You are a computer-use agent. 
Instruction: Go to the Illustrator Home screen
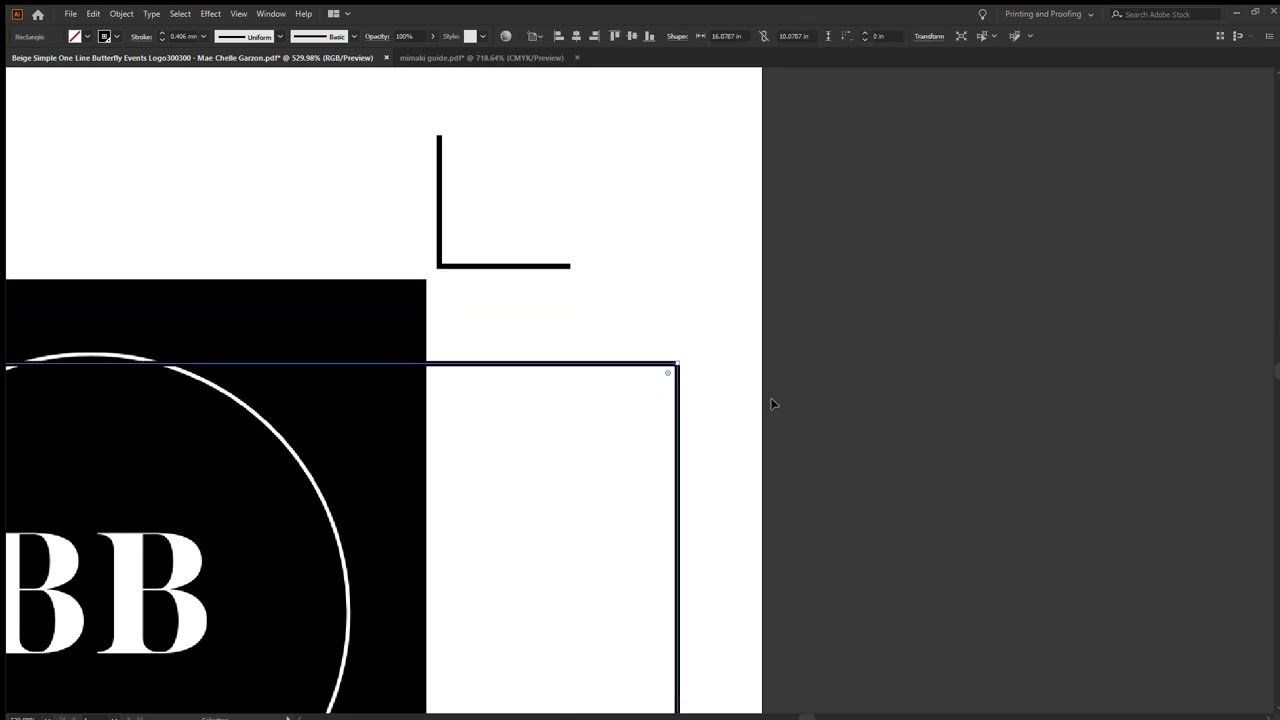38,14
